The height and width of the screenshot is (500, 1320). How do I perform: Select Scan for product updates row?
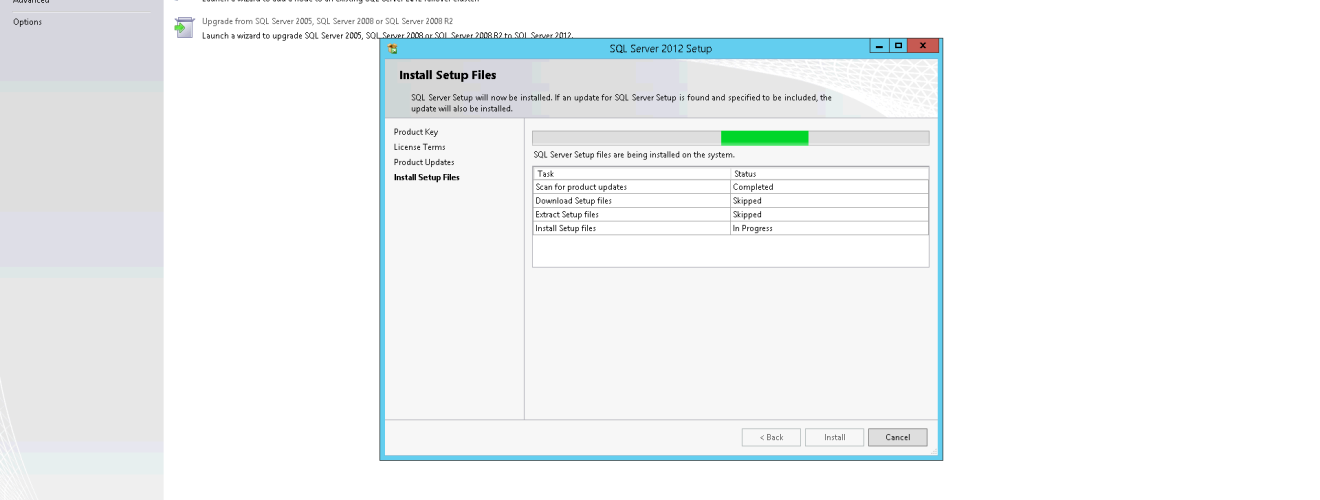(x=730, y=187)
